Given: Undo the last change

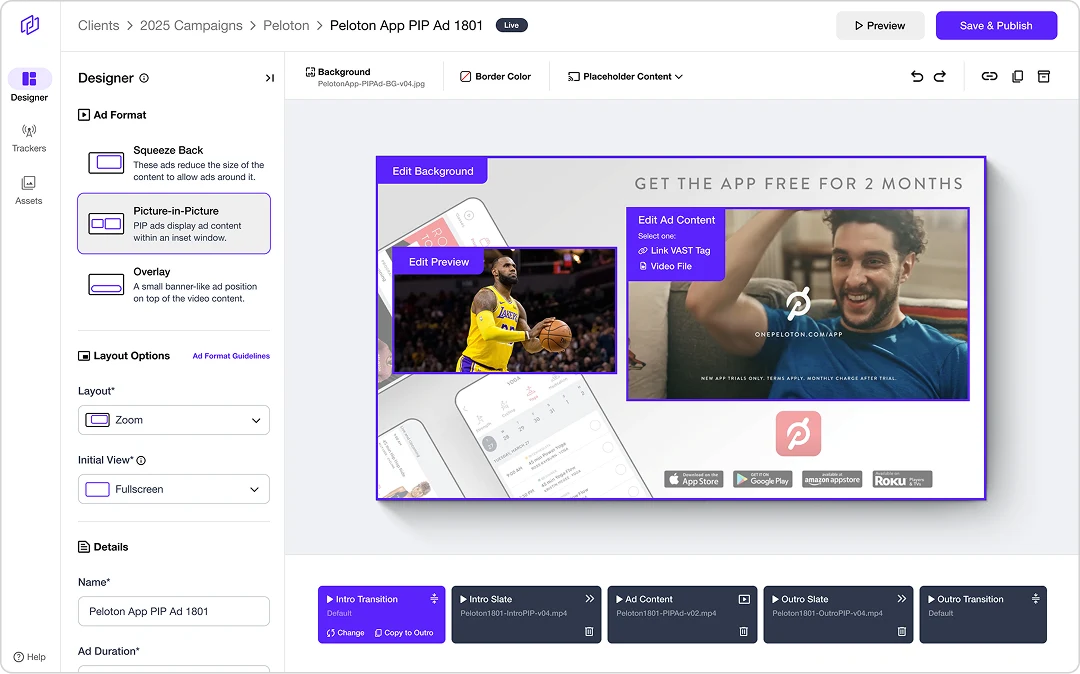Looking at the screenshot, I should [x=917, y=76].
